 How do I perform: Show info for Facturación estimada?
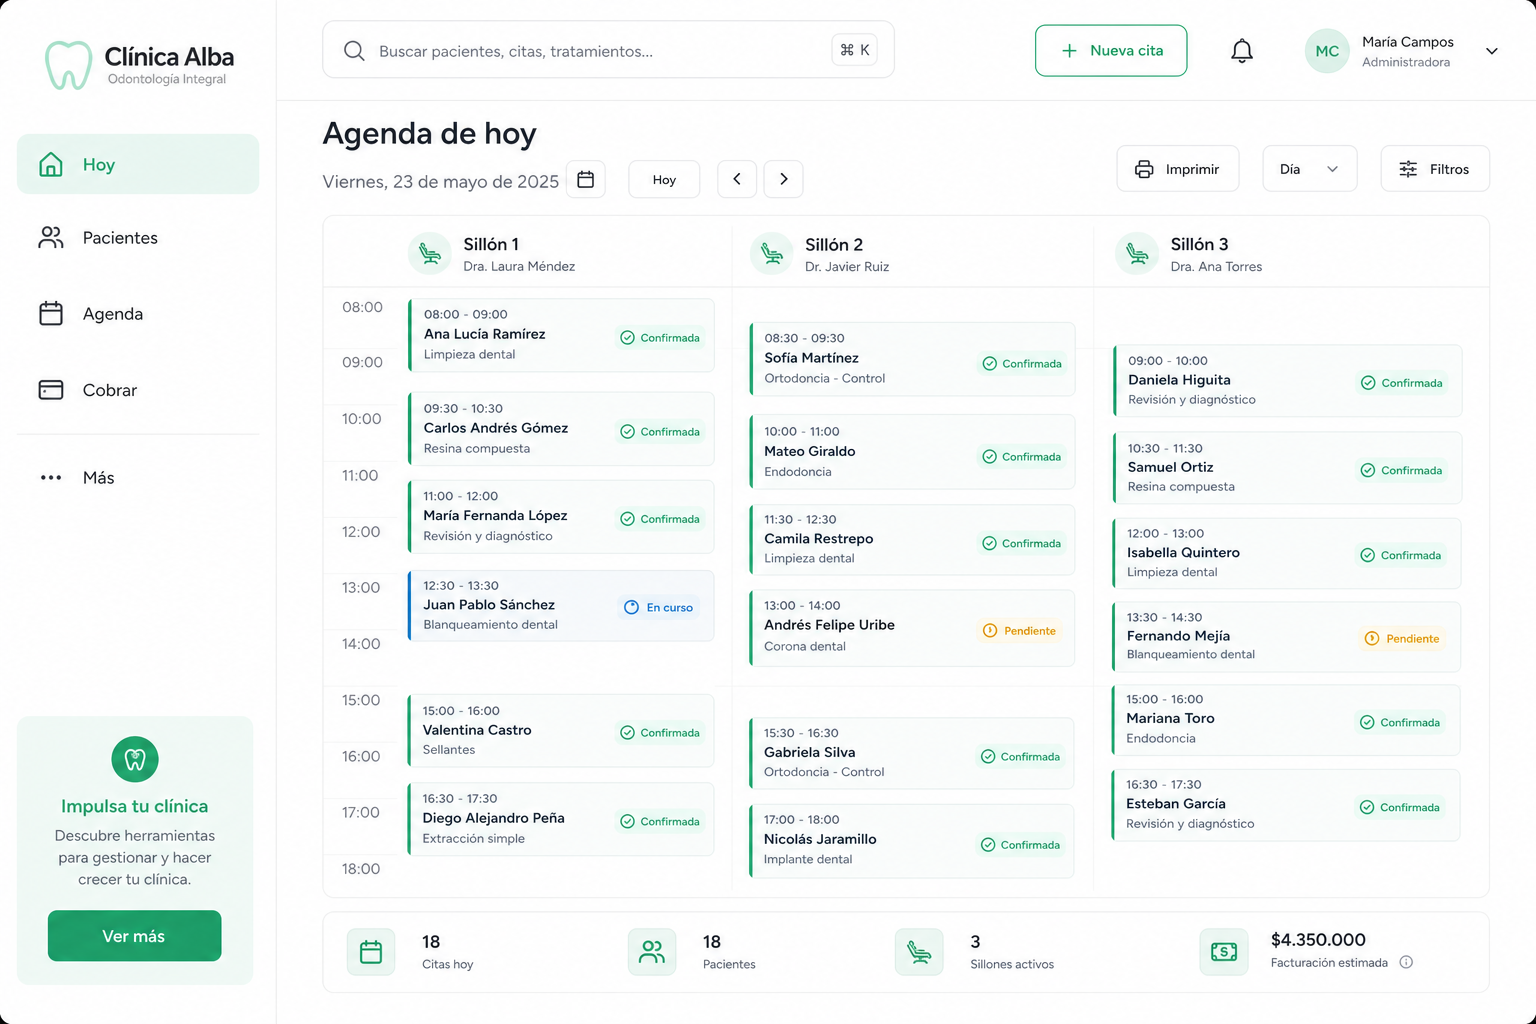coord(1406,962)
